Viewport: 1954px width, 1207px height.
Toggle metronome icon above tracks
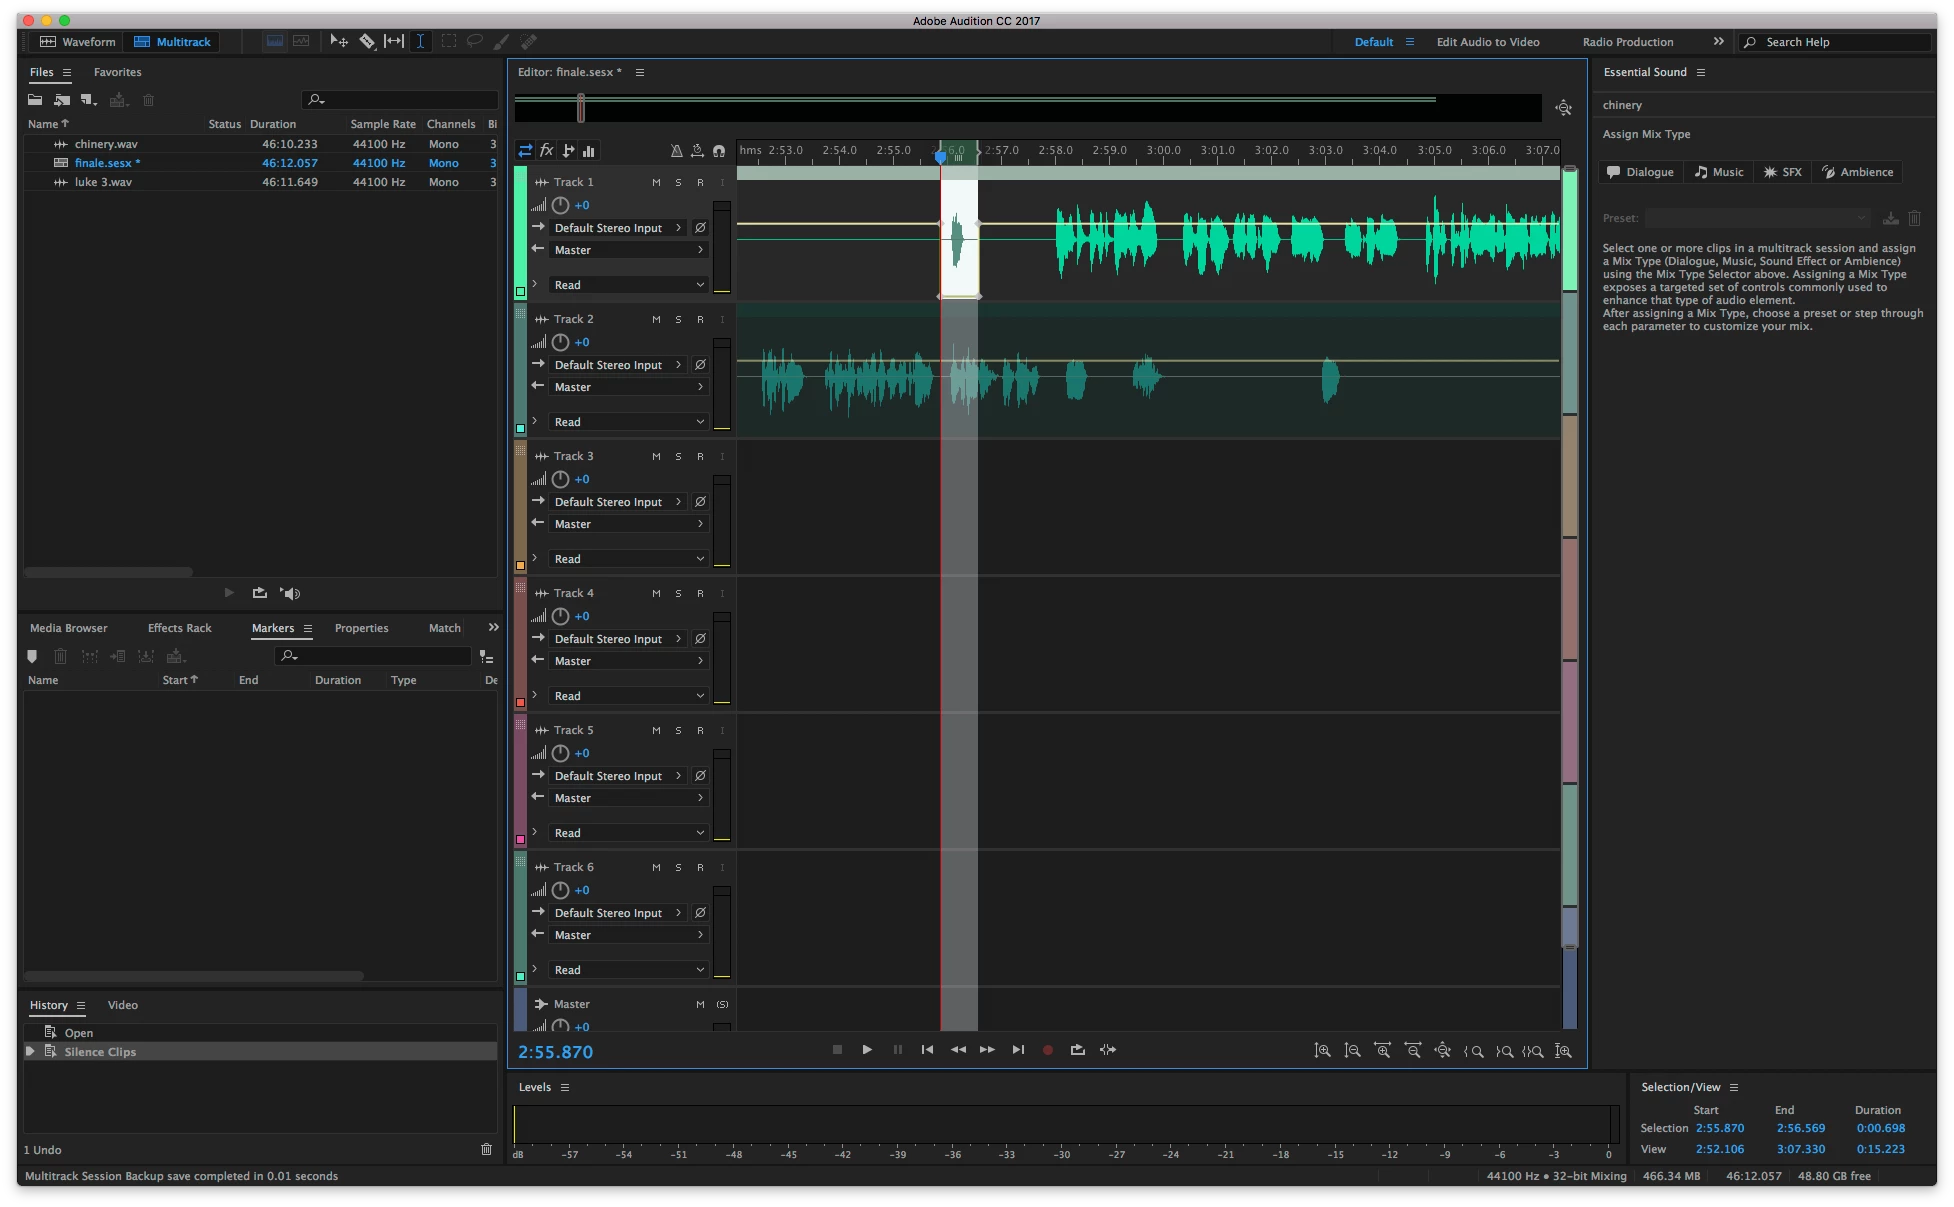tap(676, 151)
